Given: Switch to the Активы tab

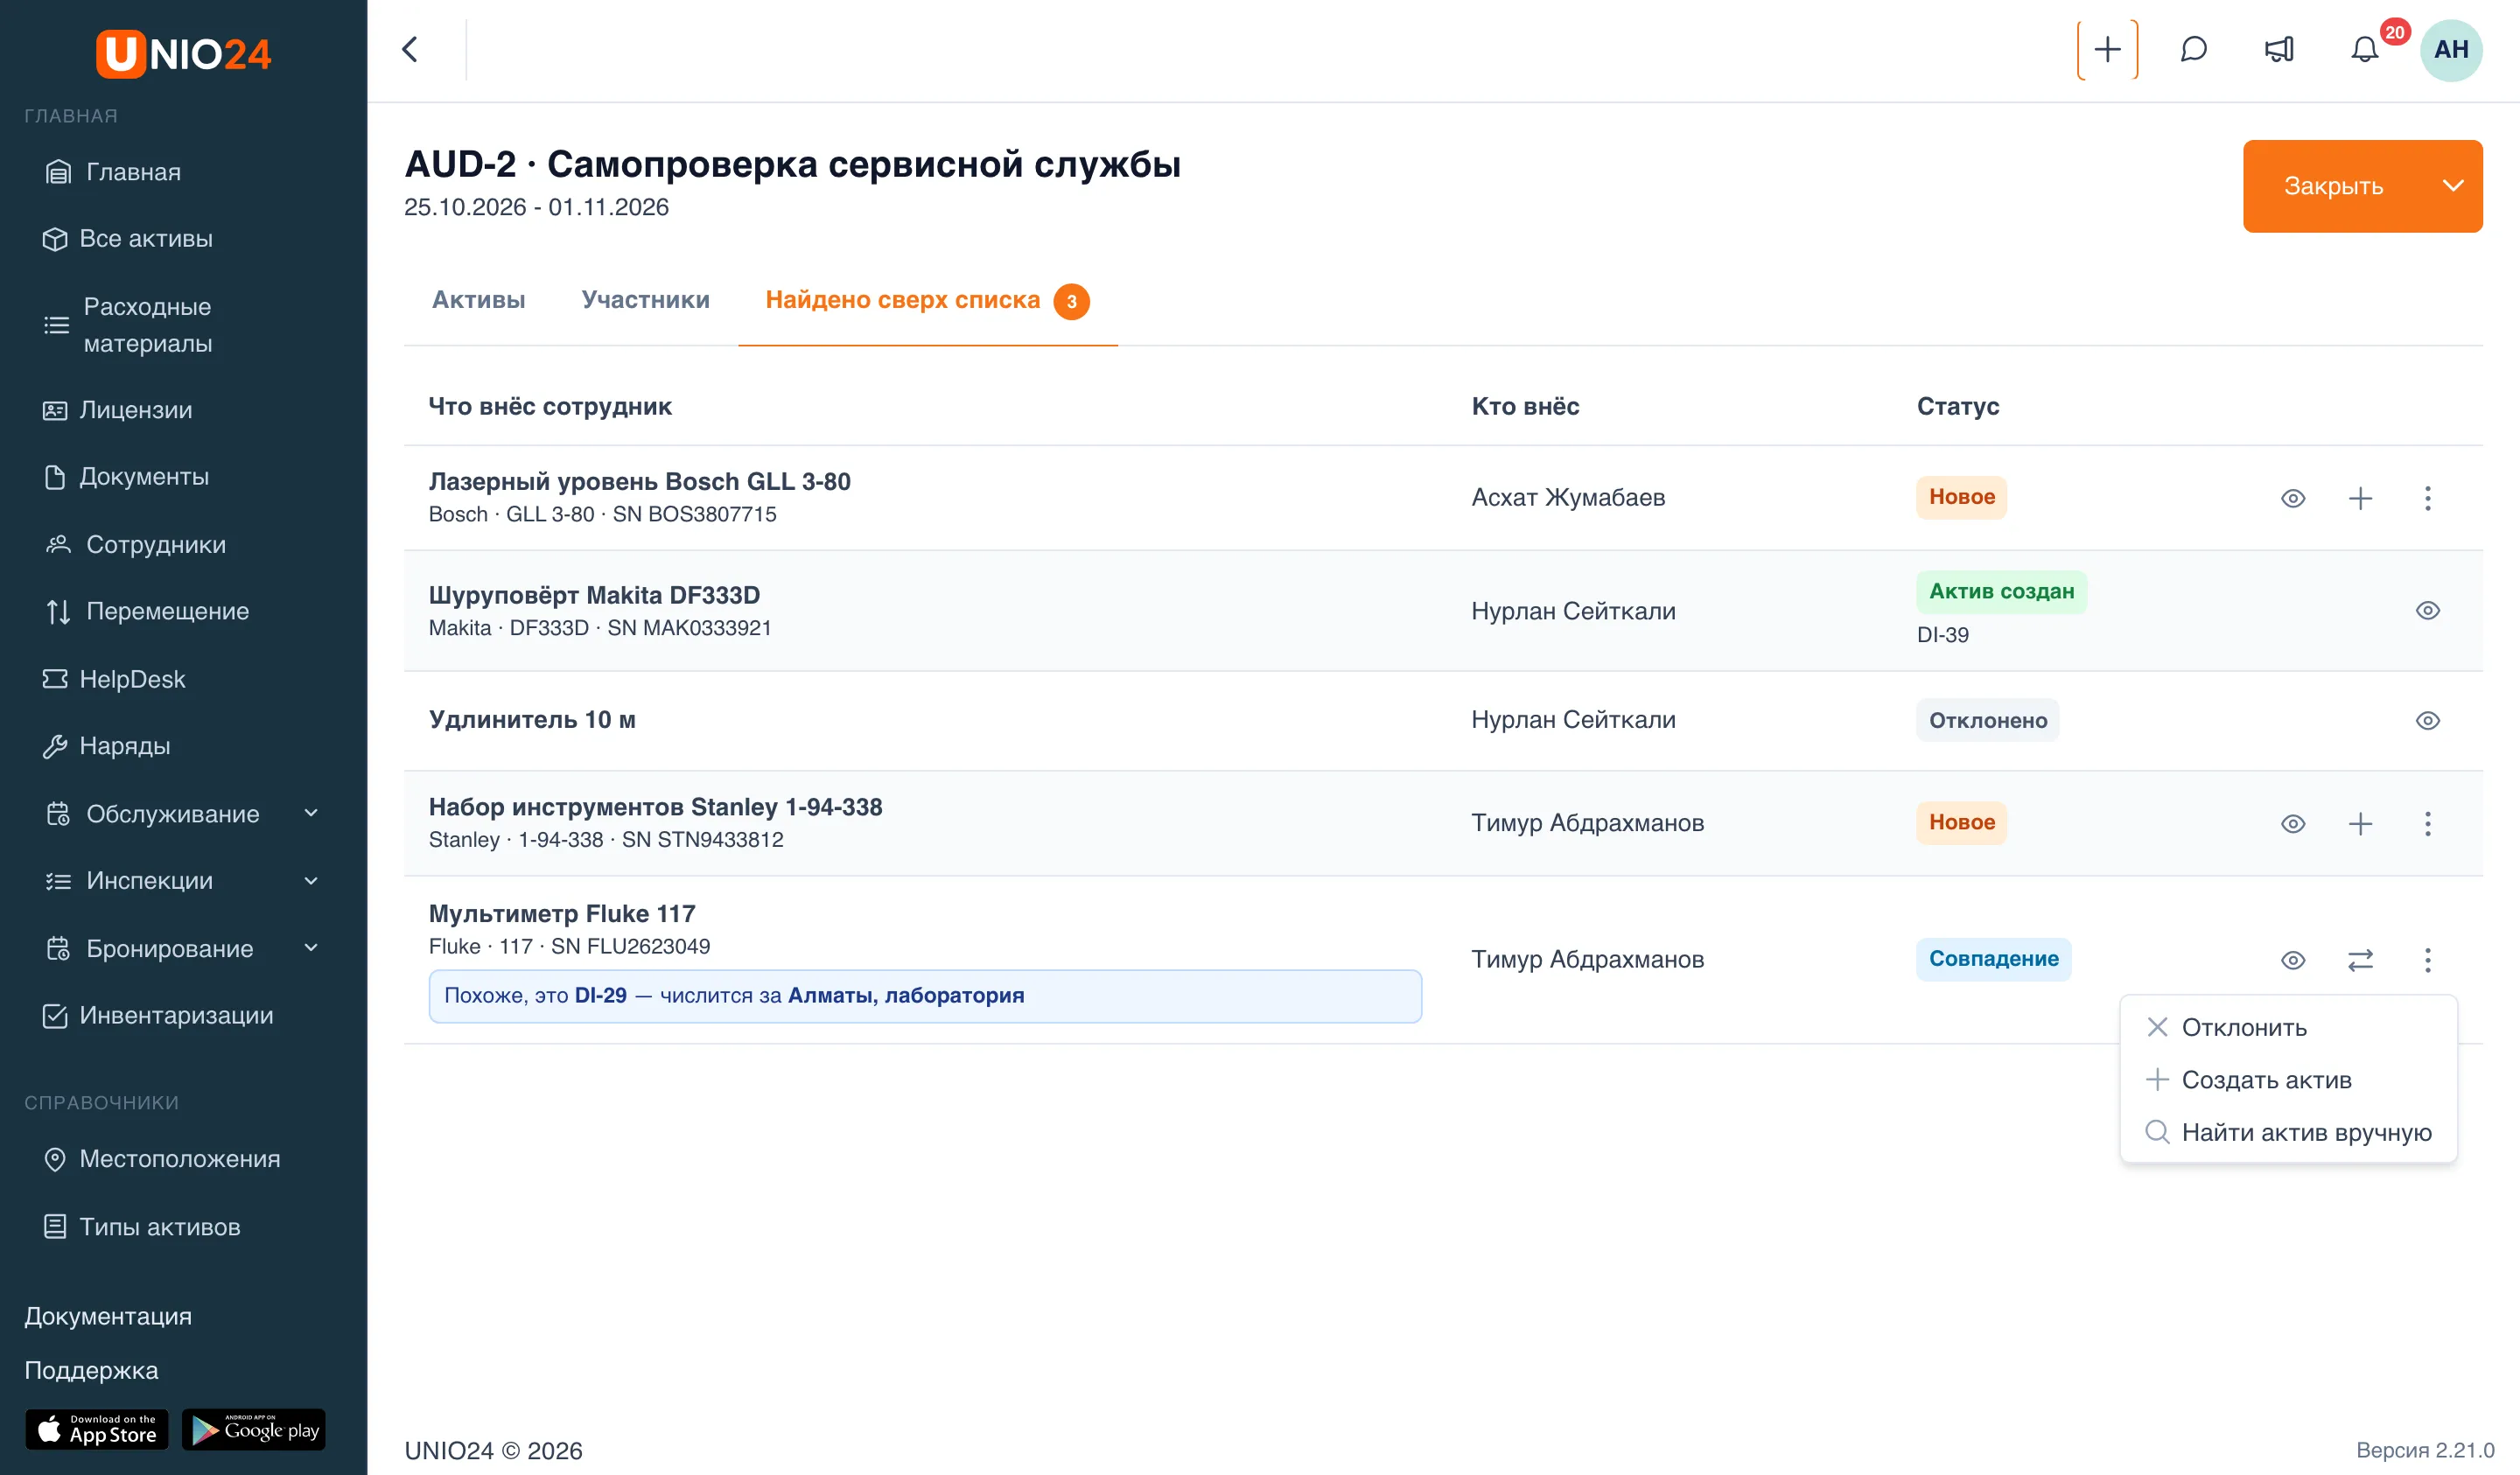Looking at the screenshot, I should (x=478, y=300).
